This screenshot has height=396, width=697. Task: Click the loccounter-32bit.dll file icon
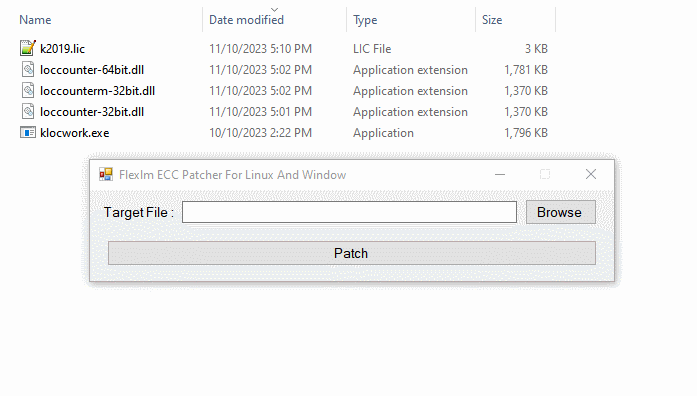pos(28,111)
